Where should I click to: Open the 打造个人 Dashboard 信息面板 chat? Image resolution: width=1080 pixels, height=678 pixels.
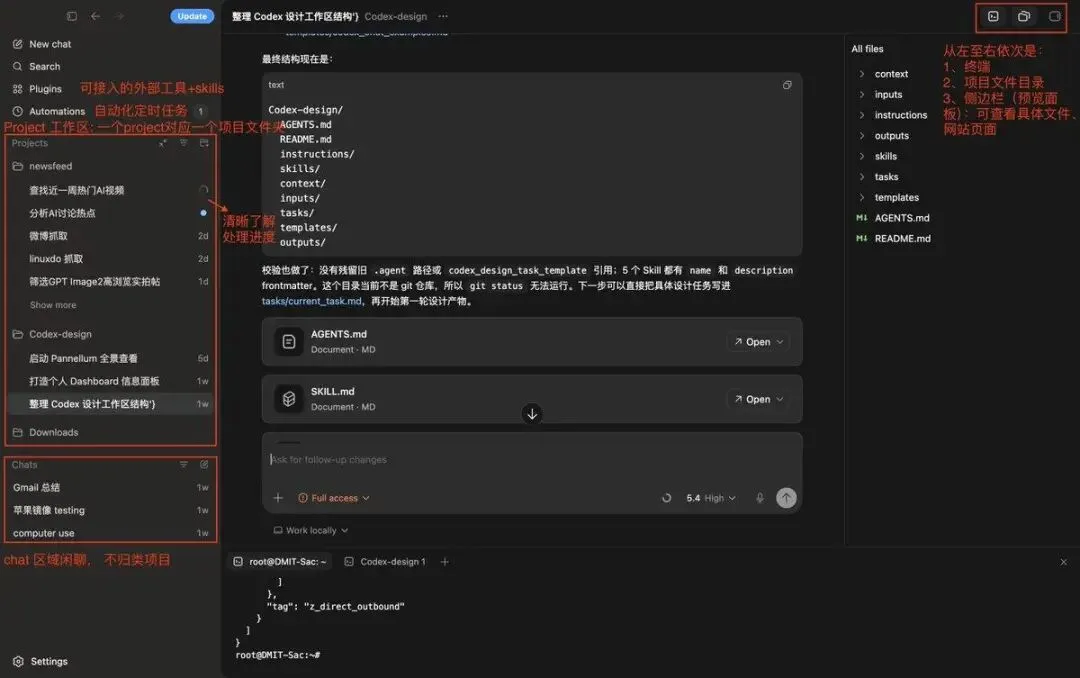(110, 381)
